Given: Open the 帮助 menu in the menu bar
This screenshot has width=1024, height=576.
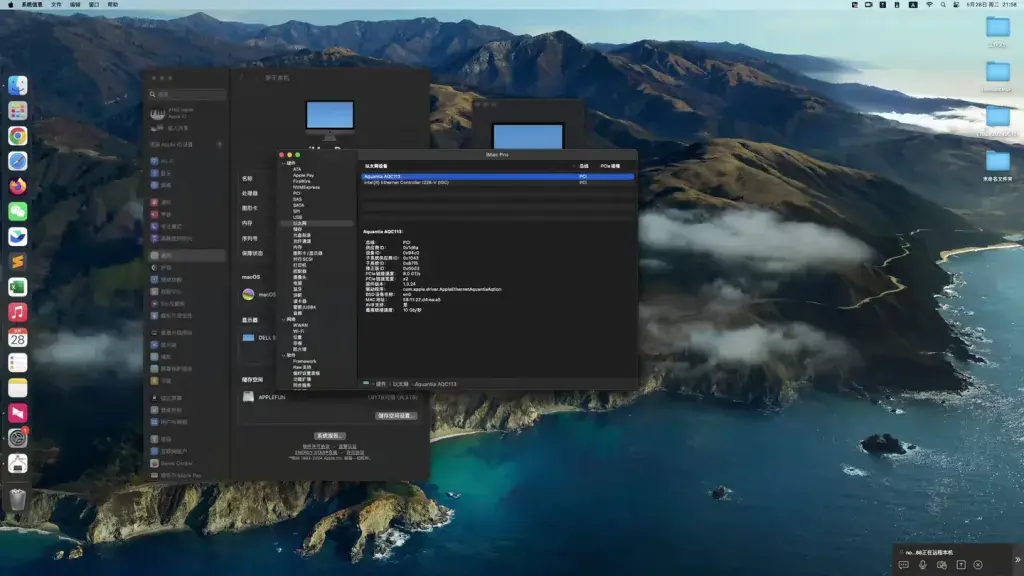Looking at the screenshot, I should (x=113, y=5).
